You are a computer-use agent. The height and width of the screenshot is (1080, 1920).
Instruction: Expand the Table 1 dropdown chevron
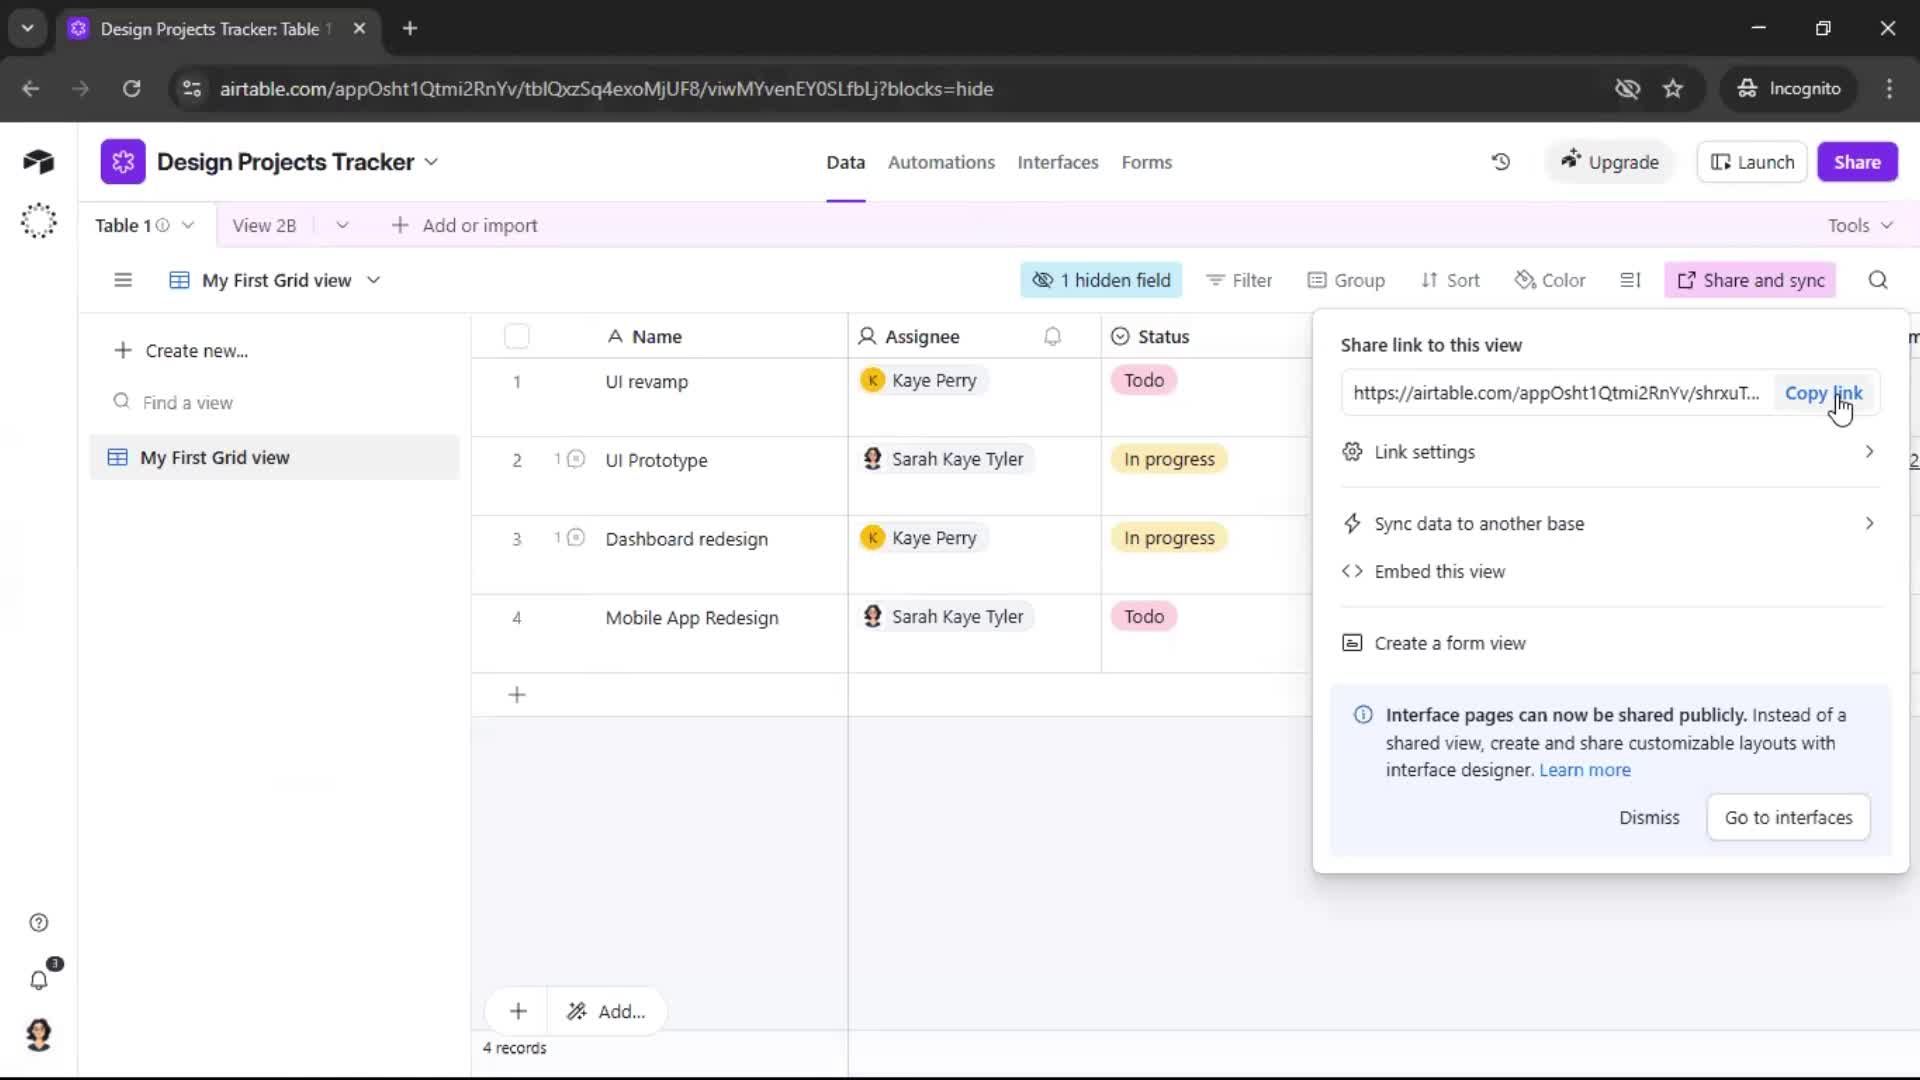coord(187,225)
